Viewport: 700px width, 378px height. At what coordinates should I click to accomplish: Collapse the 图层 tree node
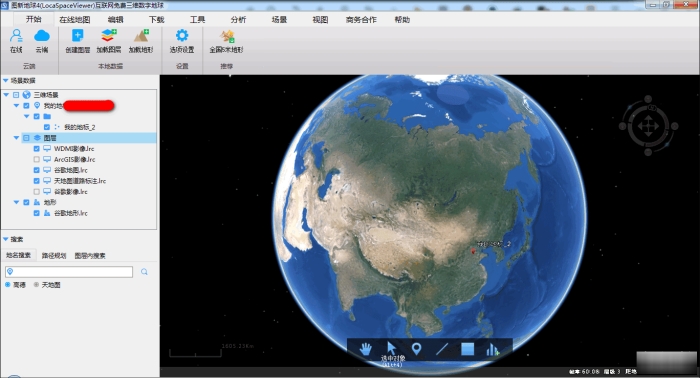(17, 138)
